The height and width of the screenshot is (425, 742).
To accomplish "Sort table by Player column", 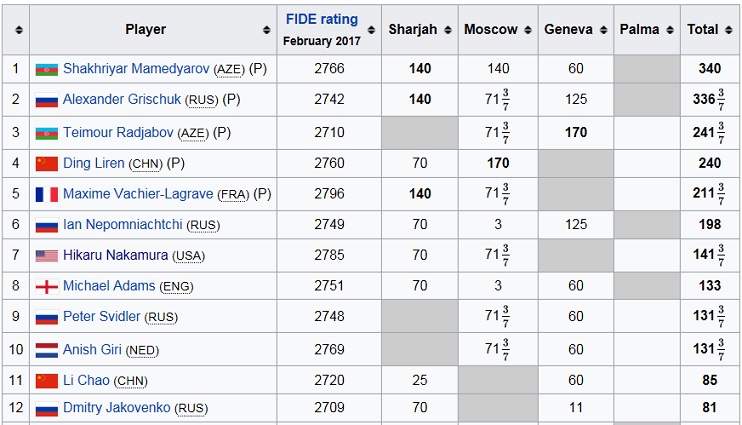I will [263, 30].
